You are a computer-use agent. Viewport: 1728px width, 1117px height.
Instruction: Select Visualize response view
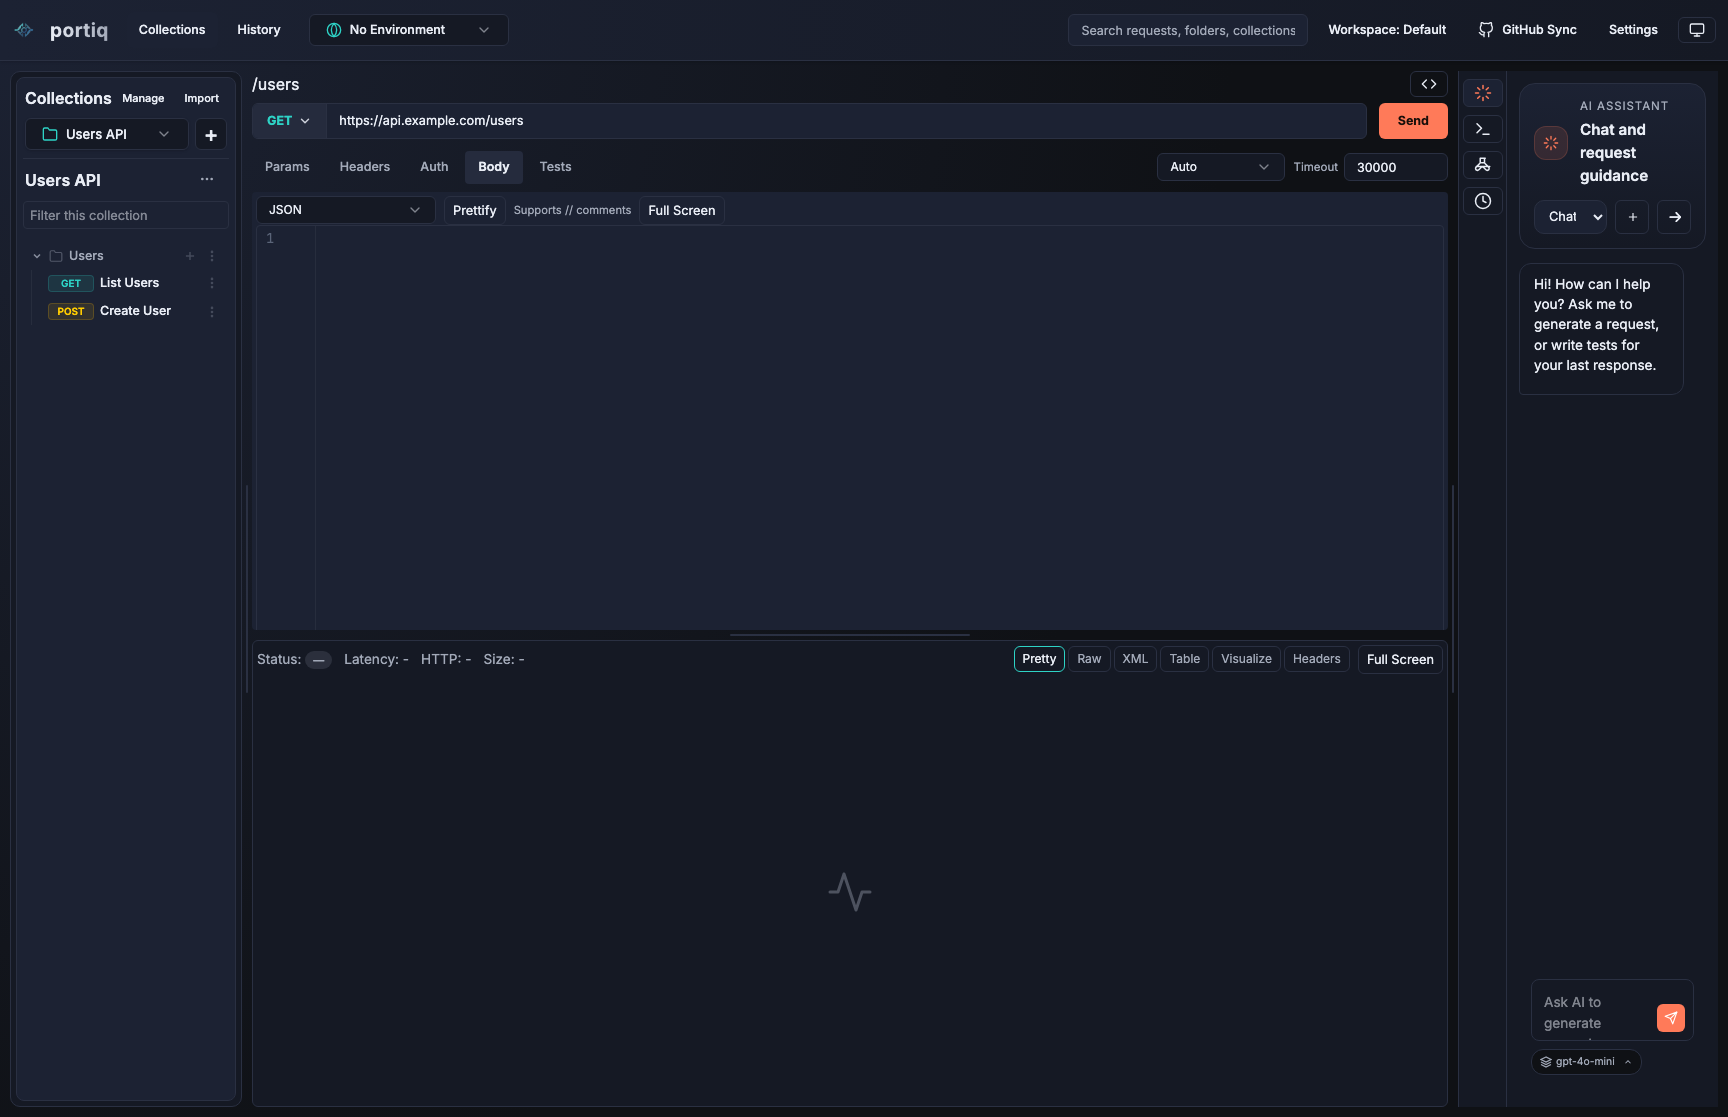point(1246,659)
